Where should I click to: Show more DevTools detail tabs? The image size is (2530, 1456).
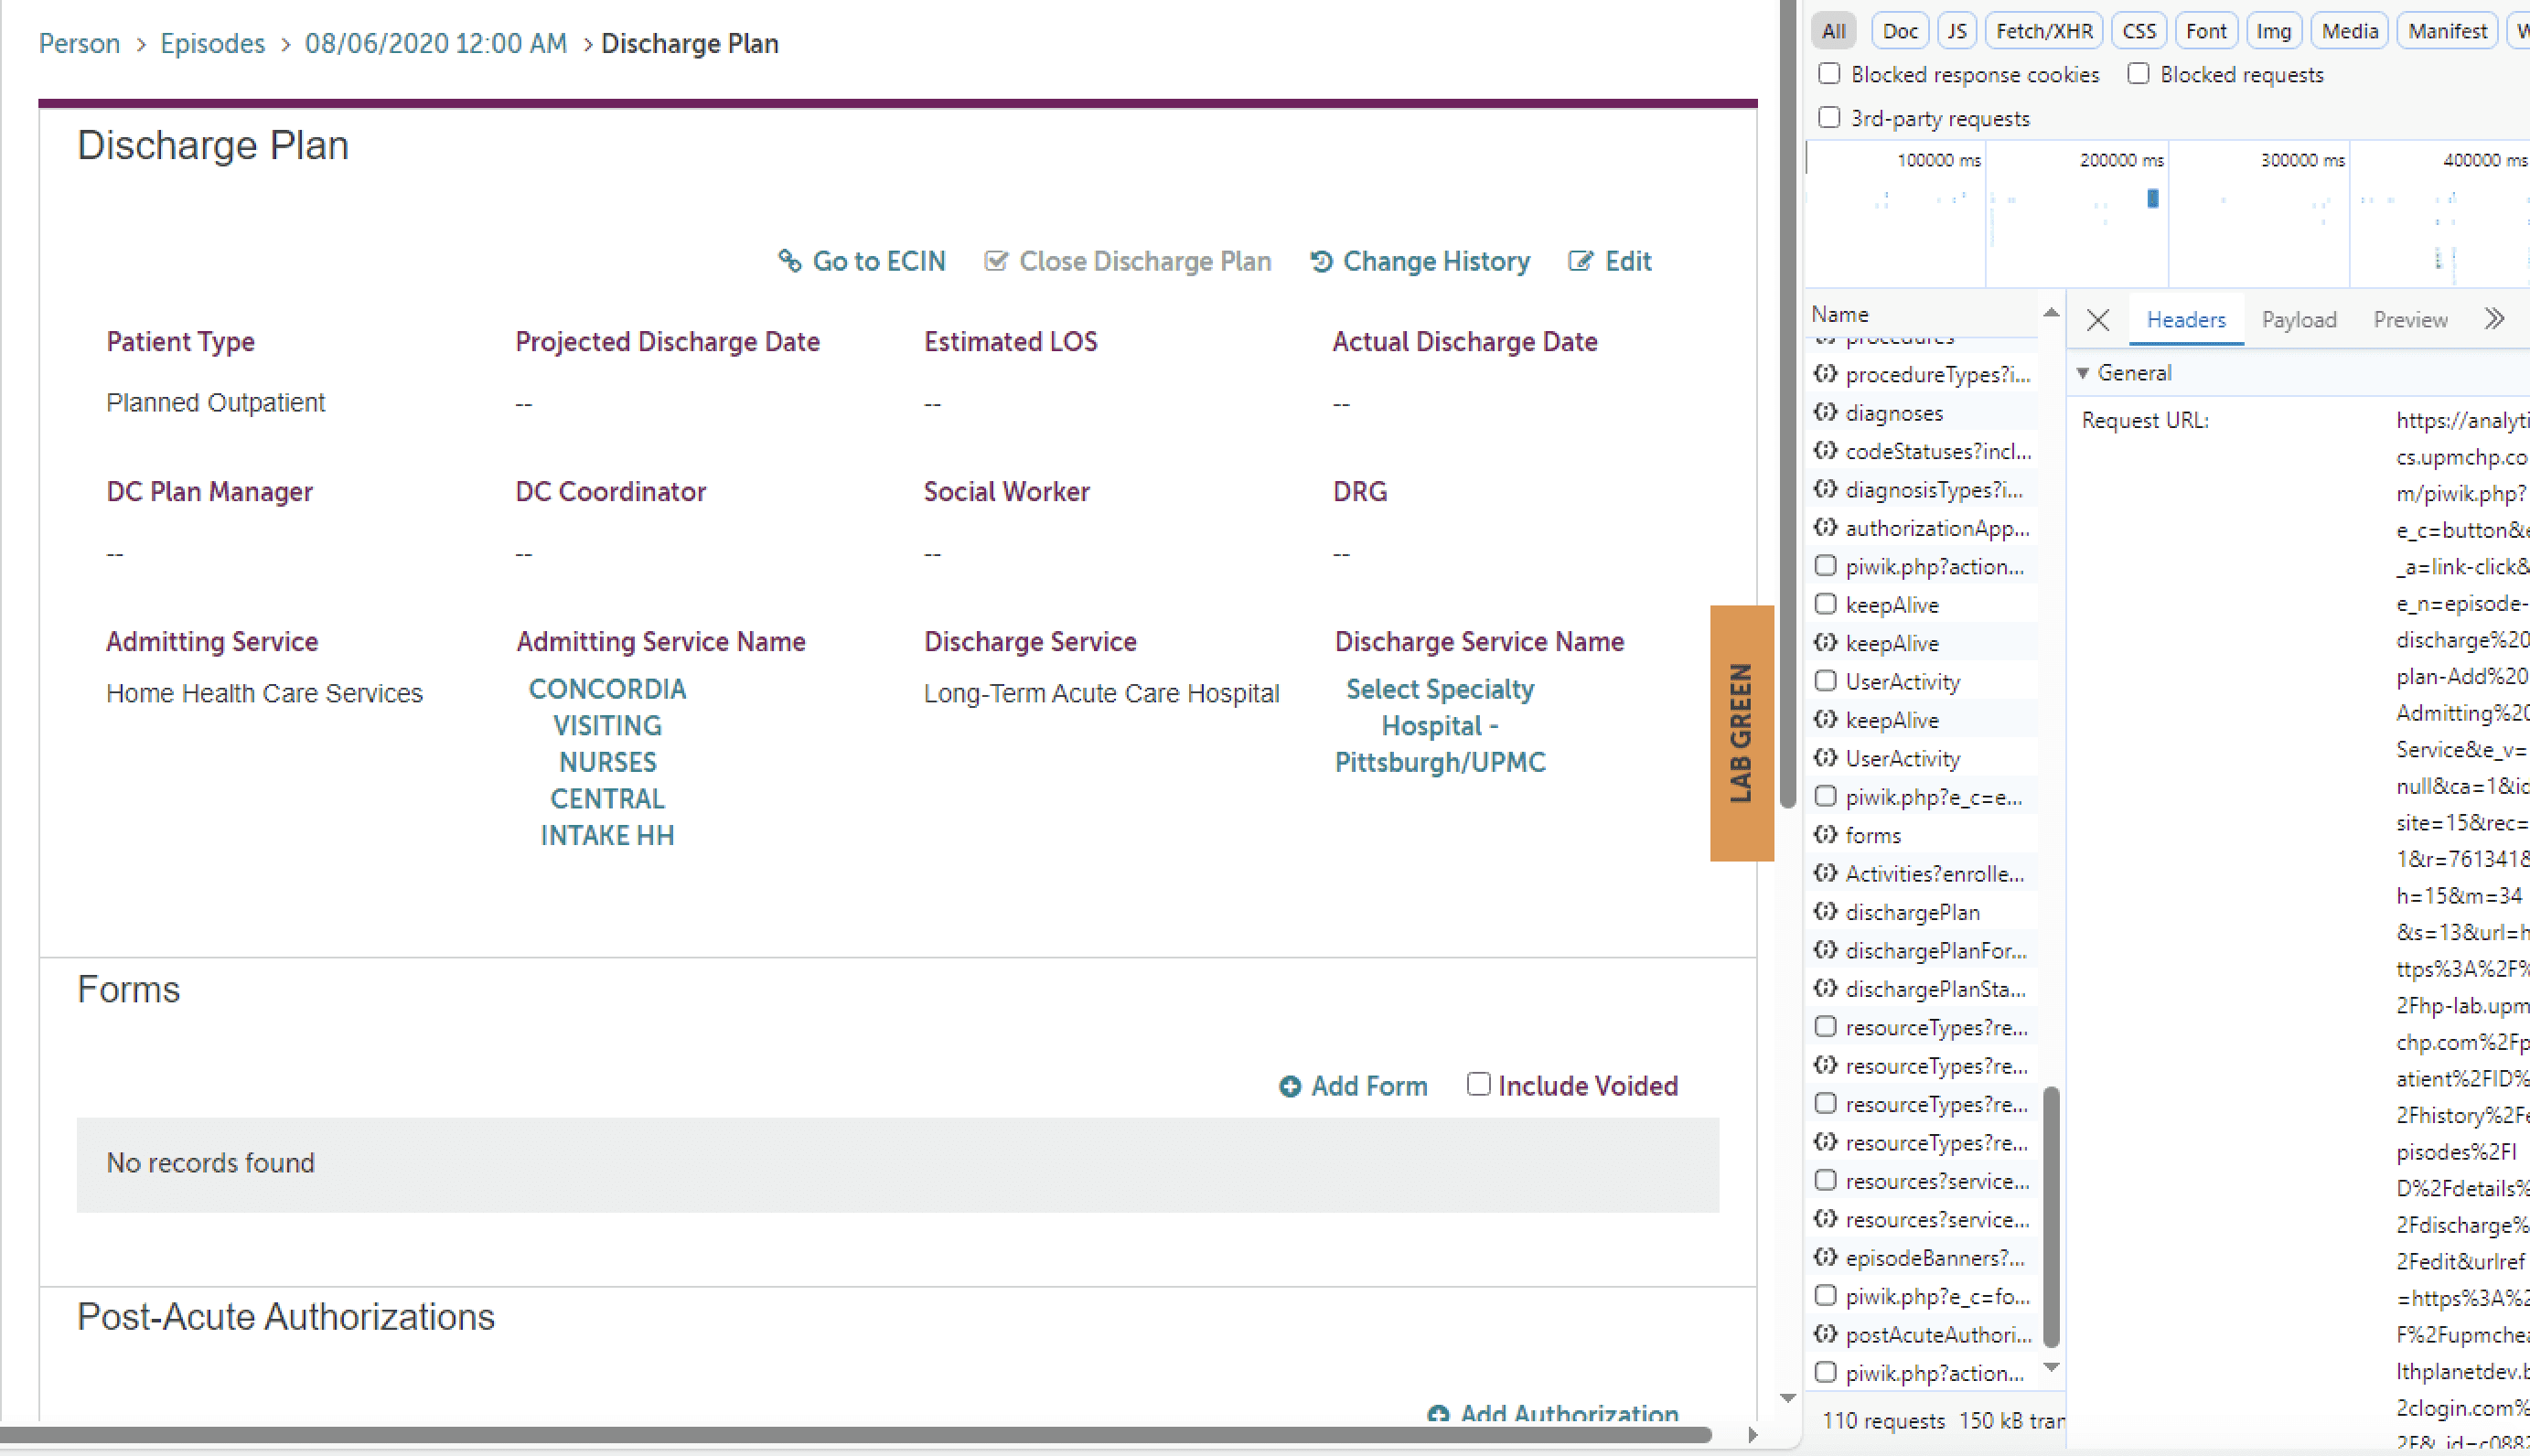2494,320
